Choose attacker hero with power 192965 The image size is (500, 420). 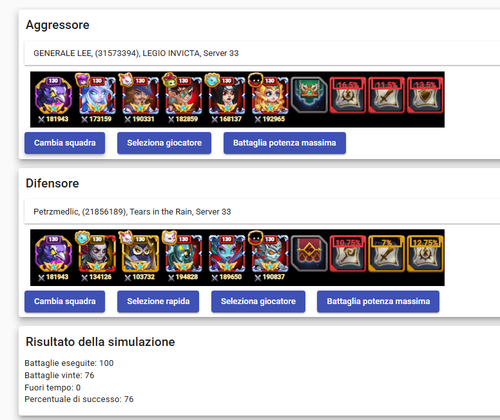(270, 99)
